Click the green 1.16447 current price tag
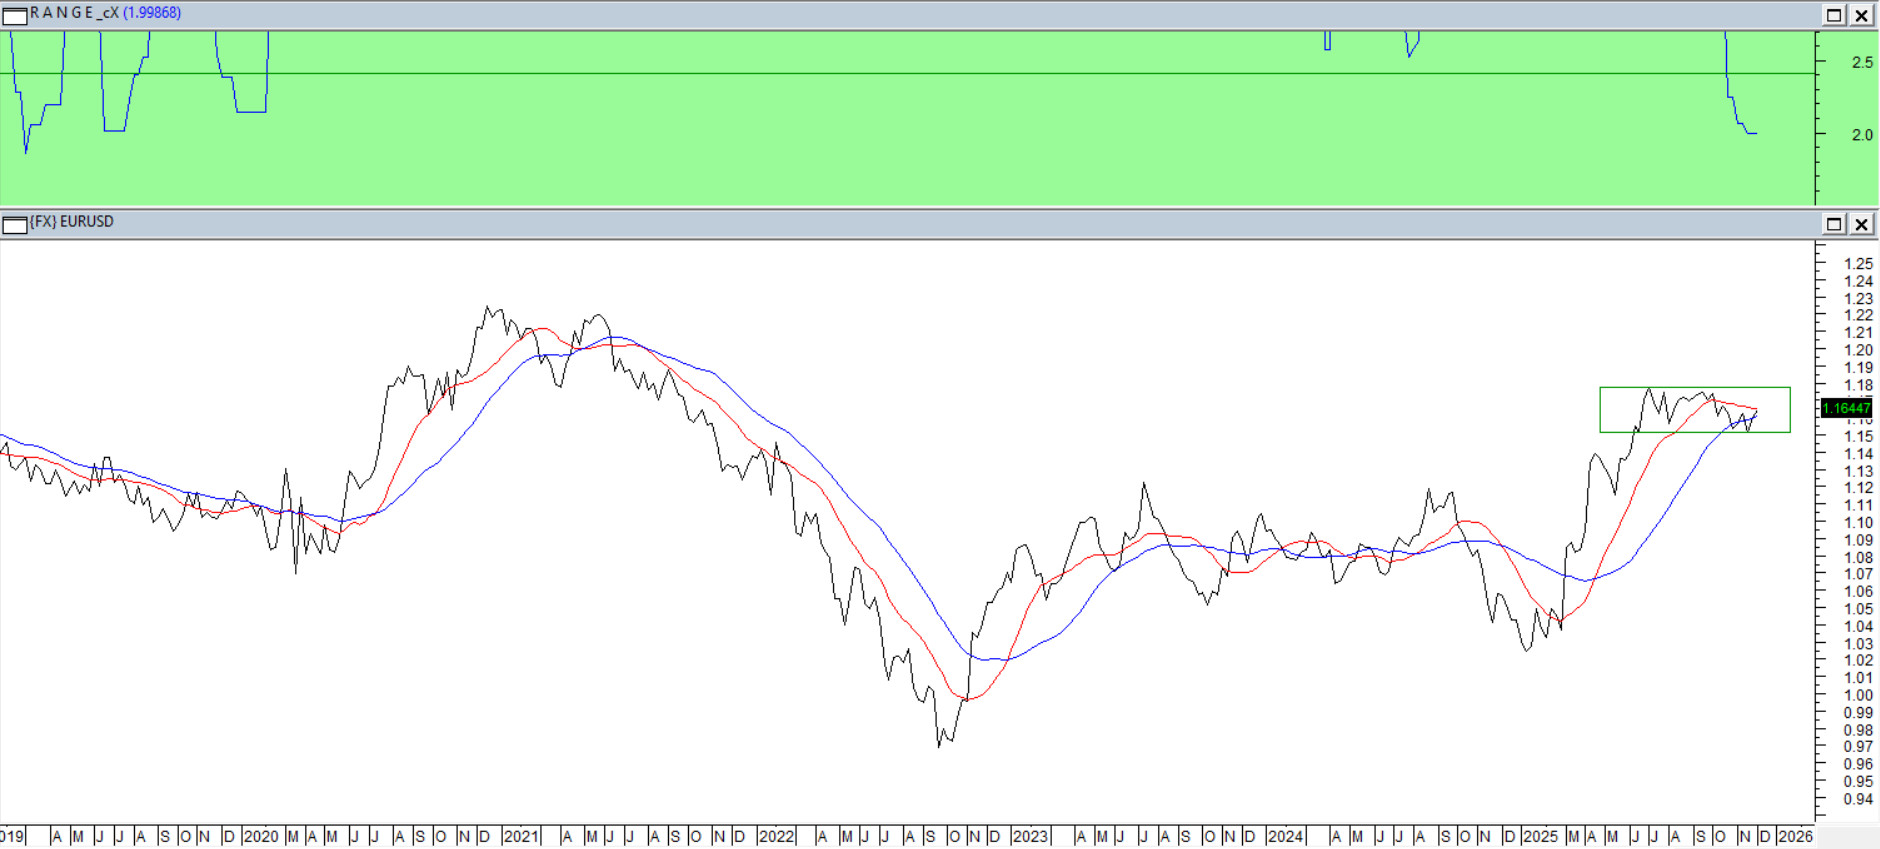Viewport: 1880px width, 849px height. pyautogui.click(x=1845, y=408)
